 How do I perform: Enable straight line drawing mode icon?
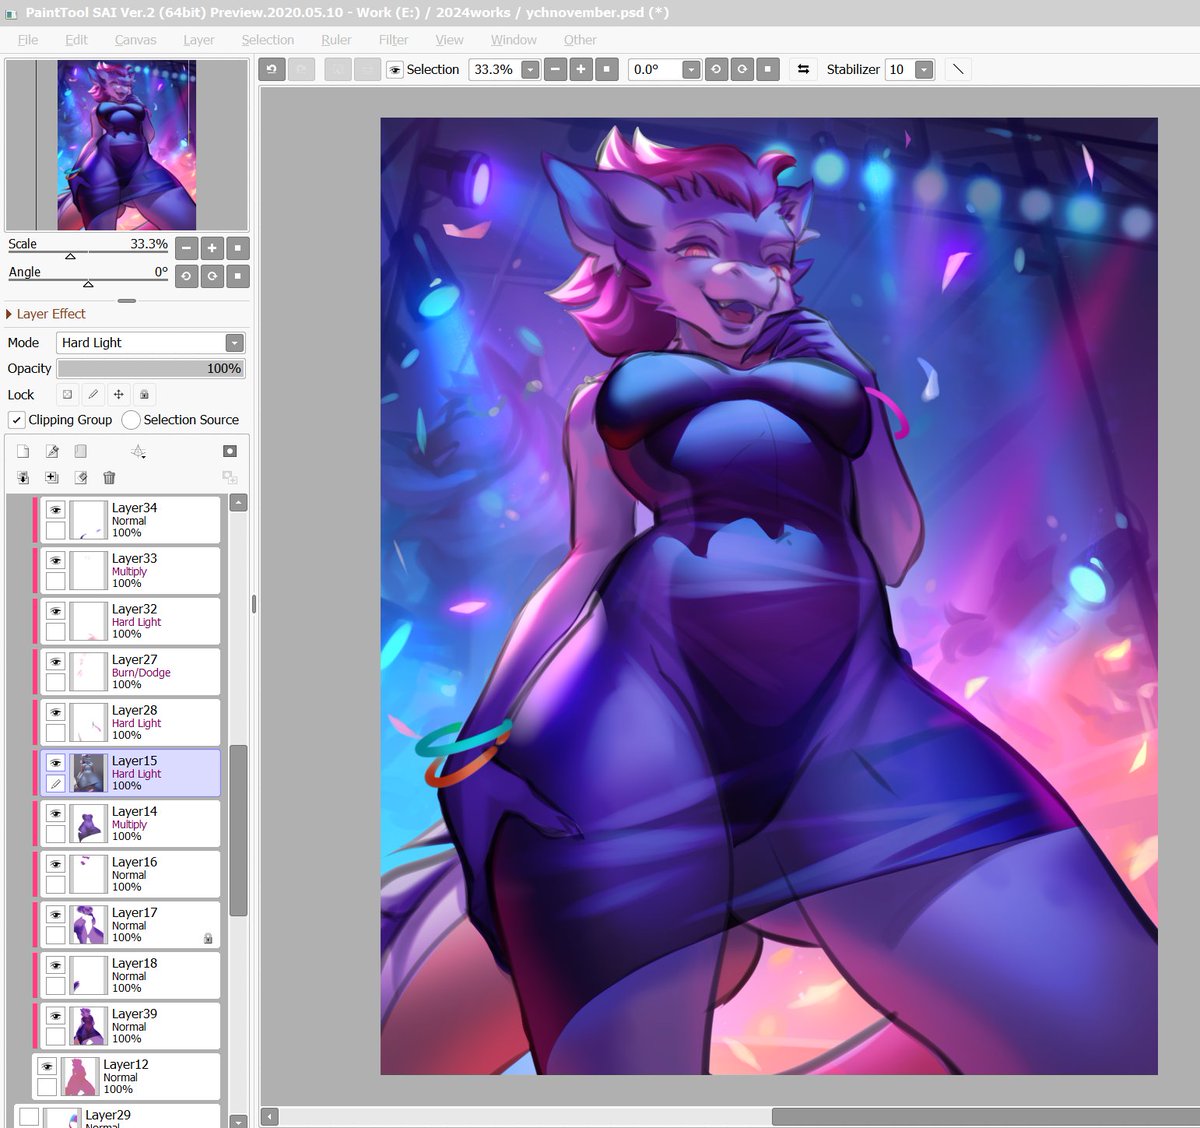tap(958, 69)
